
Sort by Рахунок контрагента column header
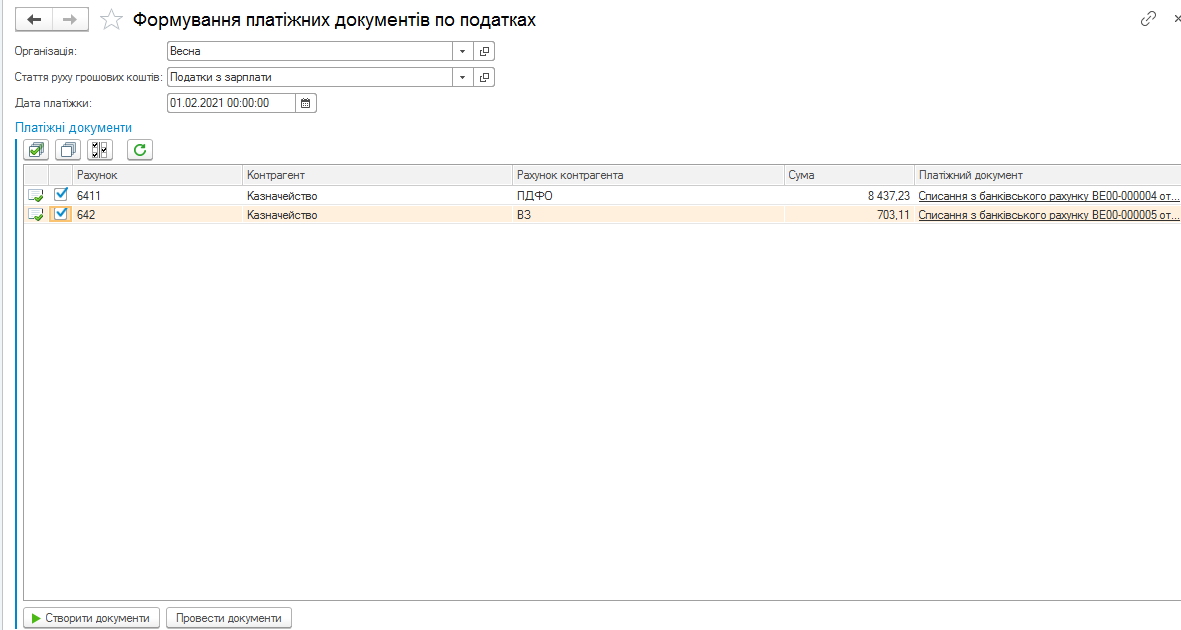pos(648,175)
